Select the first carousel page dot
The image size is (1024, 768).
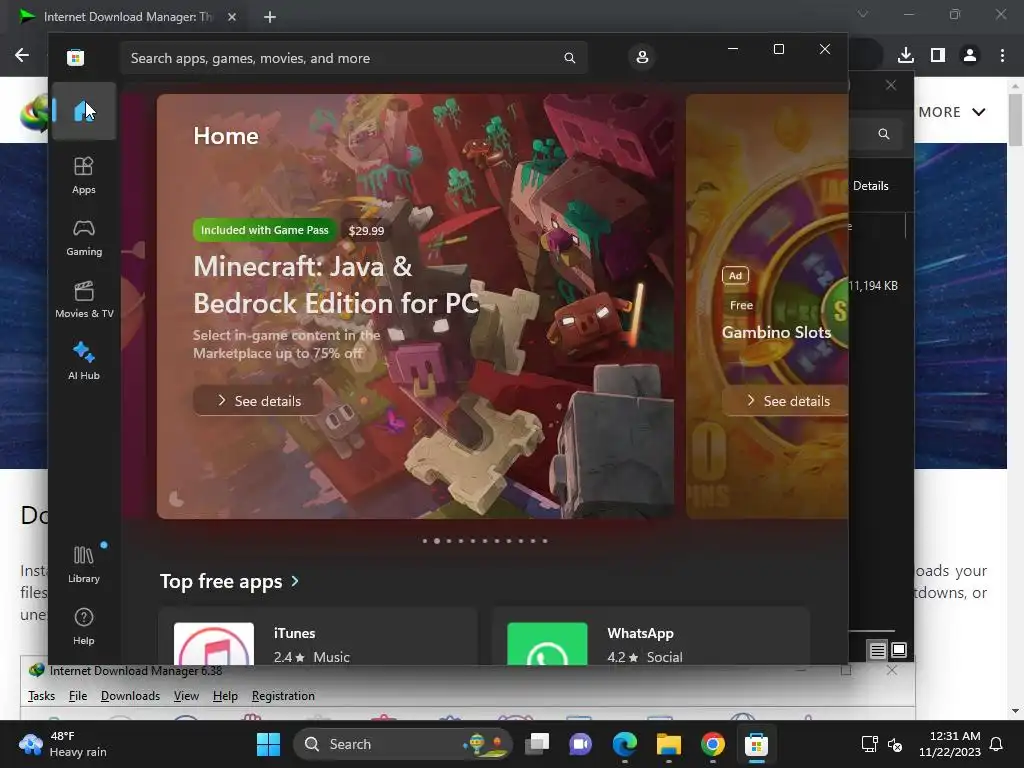pos(425,541)
